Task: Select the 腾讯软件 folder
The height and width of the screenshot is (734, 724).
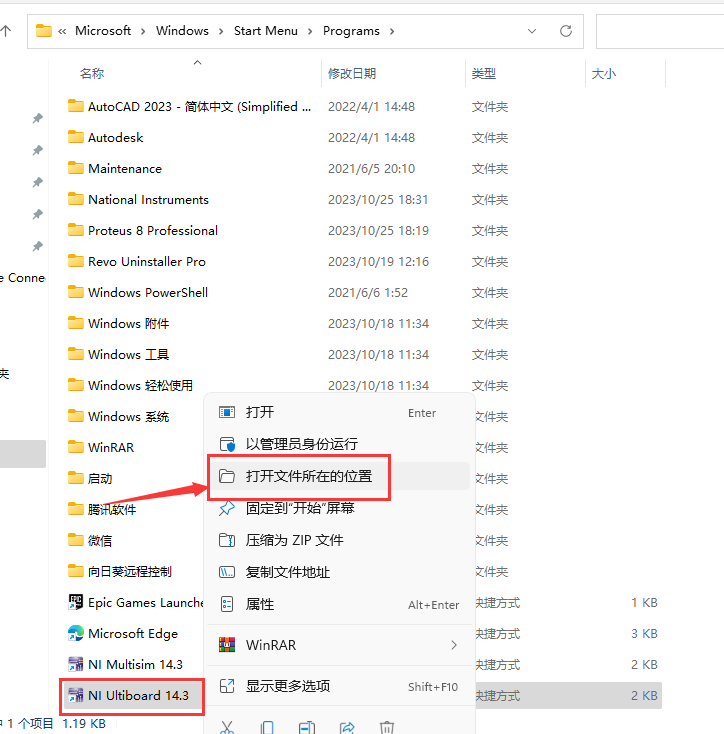Action: point(102,509)
